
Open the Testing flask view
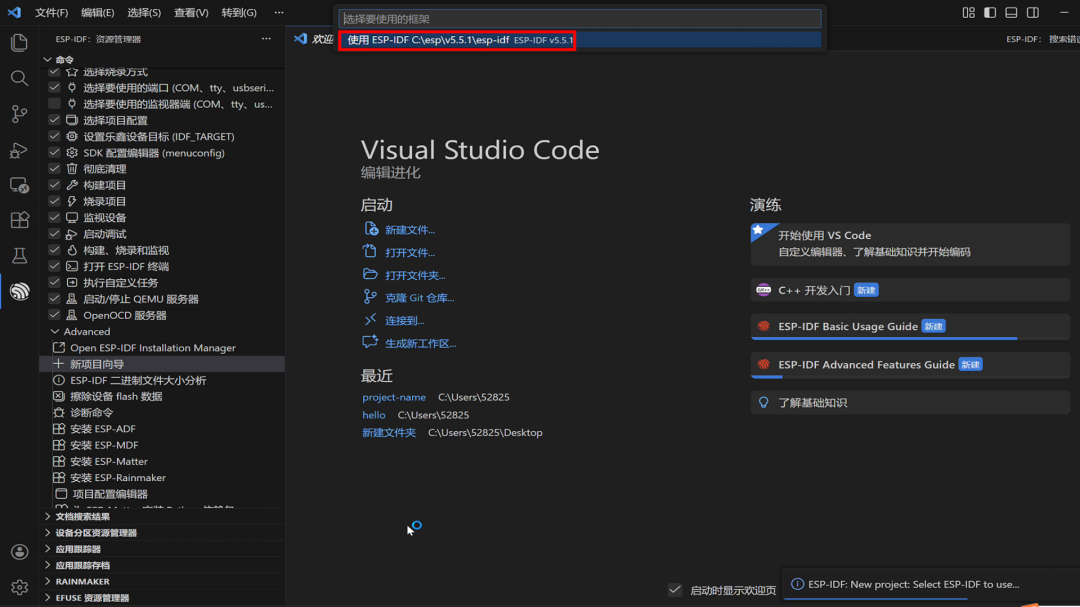[x=19, y=256]
